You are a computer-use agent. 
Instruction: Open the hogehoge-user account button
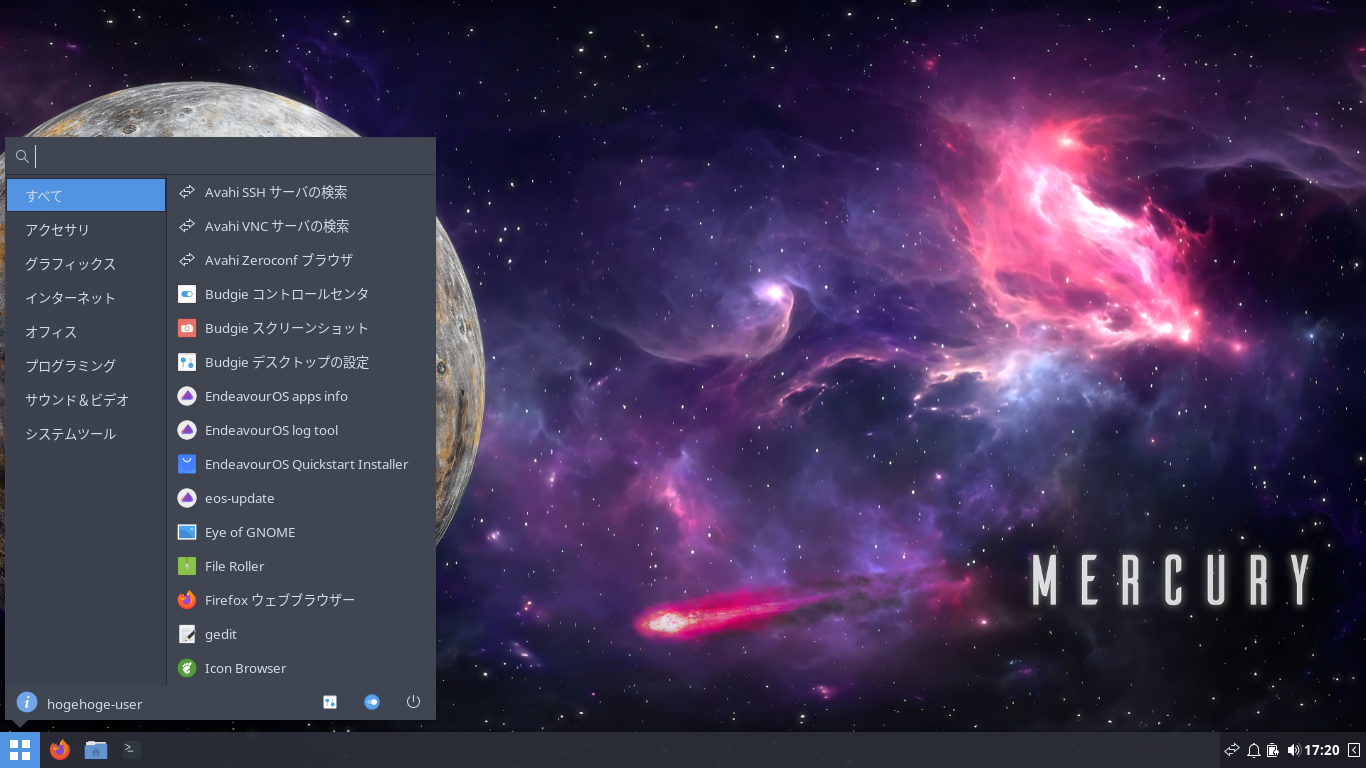click(80, 703)
